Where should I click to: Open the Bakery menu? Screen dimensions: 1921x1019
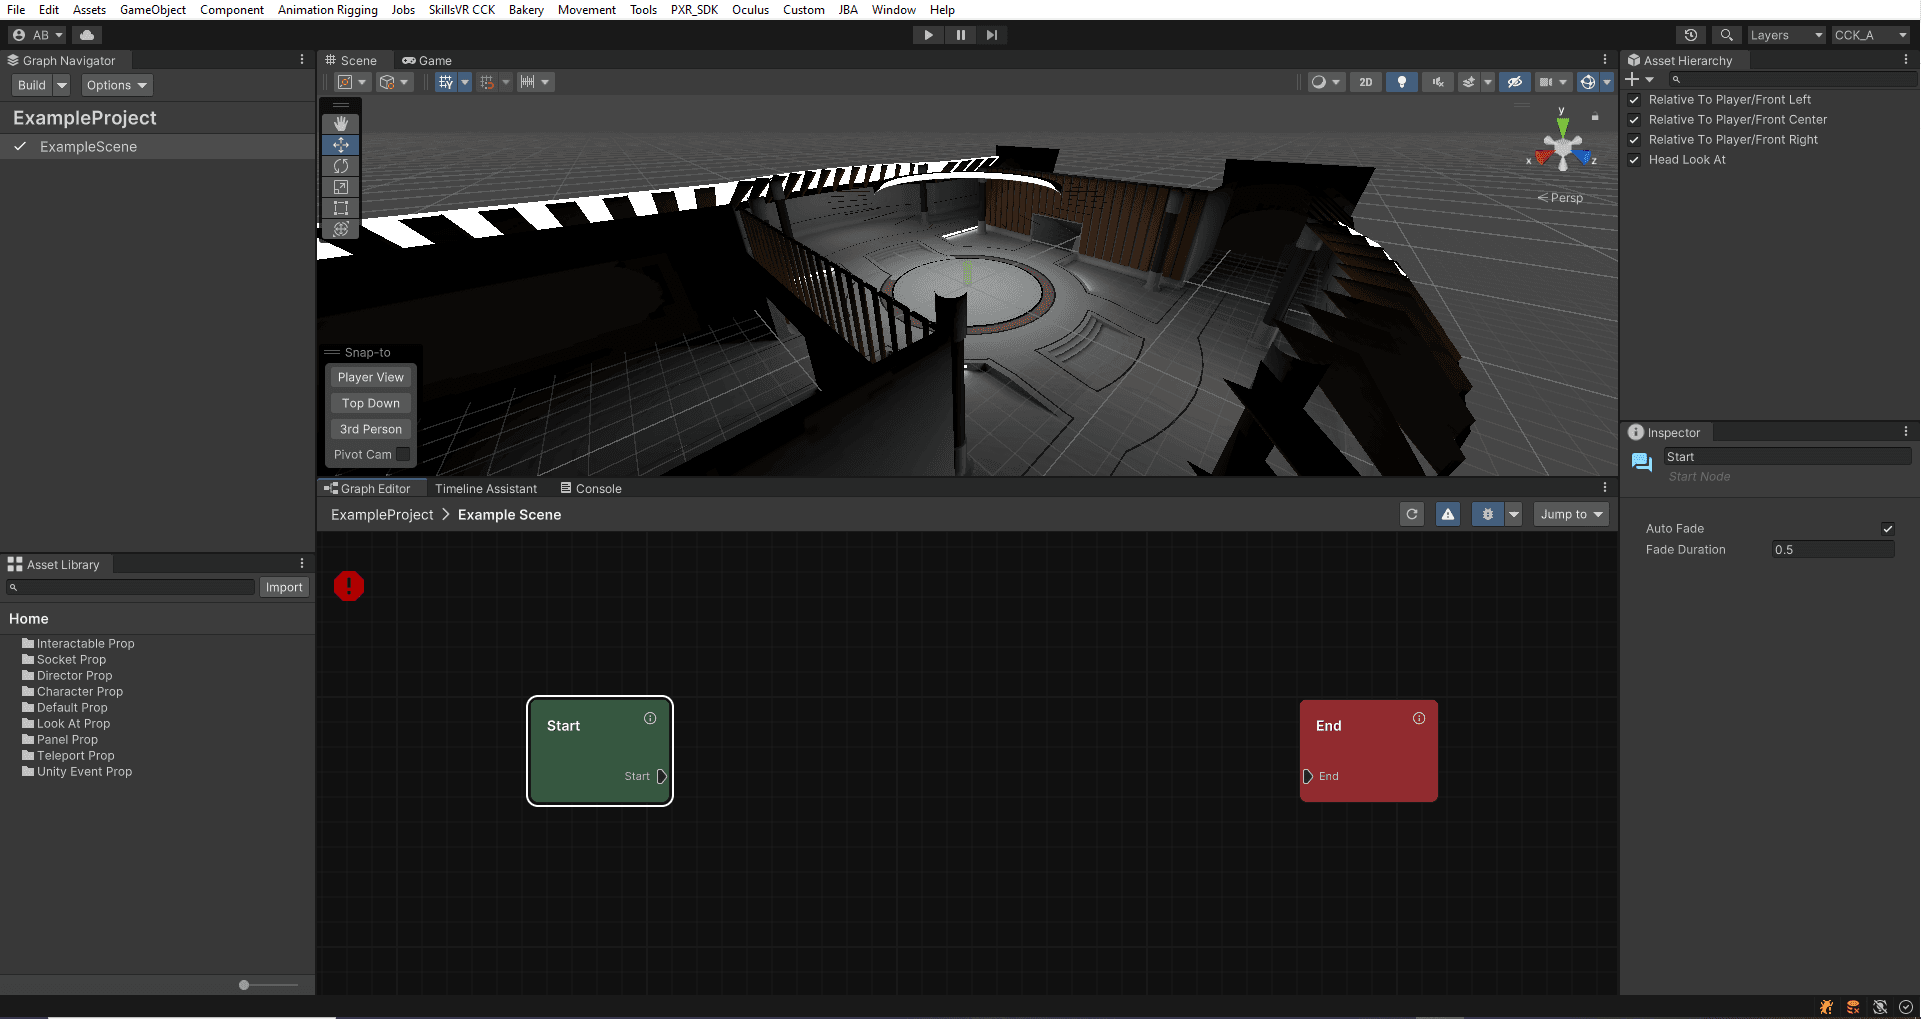point(526,9)
